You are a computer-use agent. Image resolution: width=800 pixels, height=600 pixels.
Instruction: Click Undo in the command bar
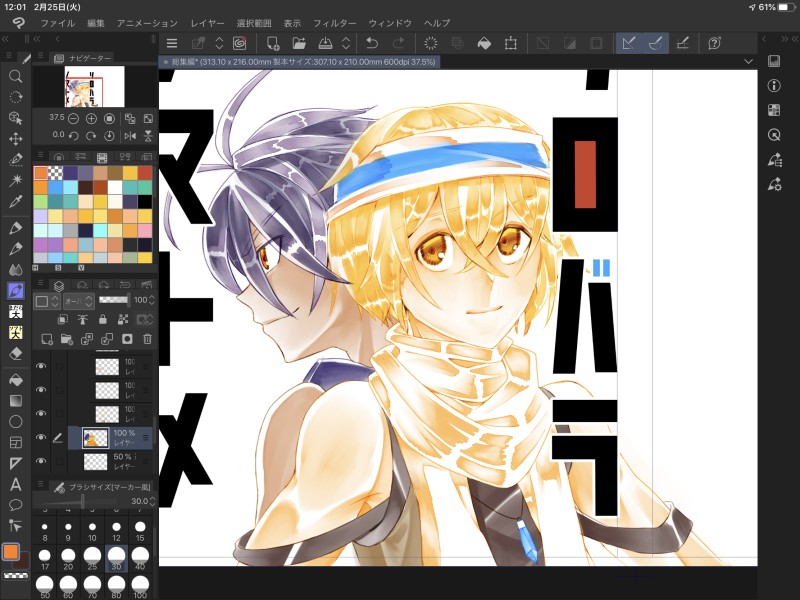[x=372, y=43]
